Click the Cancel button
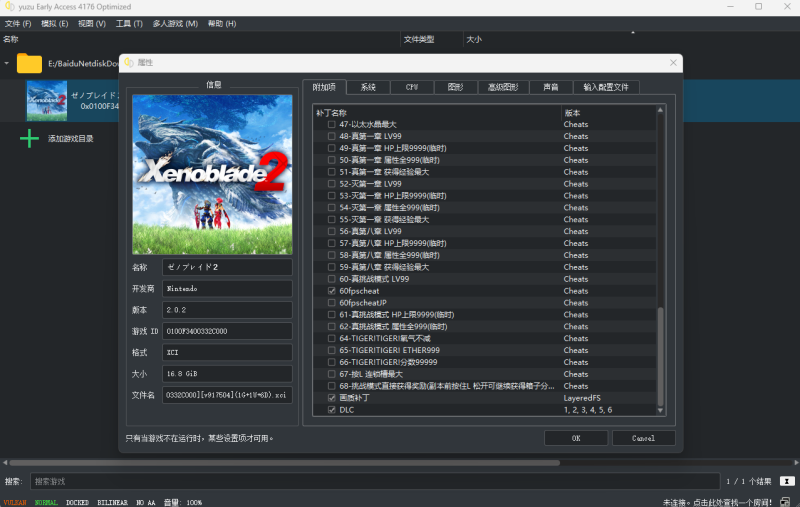The height and width of the screenshot is (507, 800). coord(643,438)
